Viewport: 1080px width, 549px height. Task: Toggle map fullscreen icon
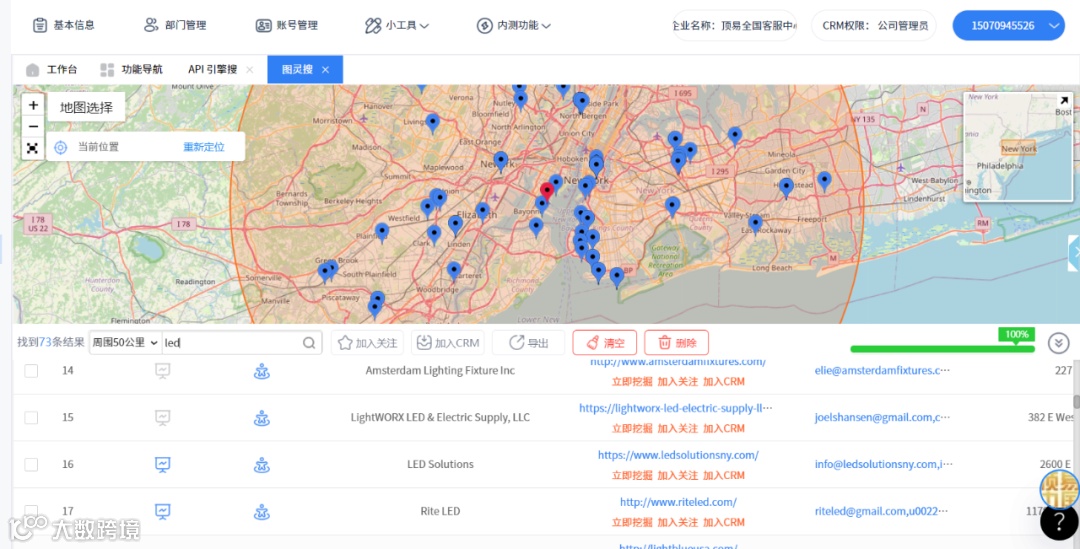point(33,148)
